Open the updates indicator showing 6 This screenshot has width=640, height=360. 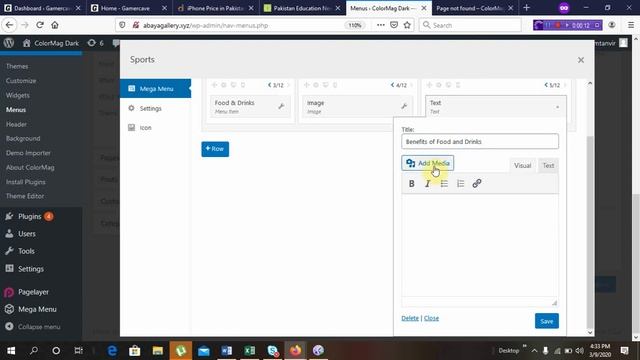point(96,43)
